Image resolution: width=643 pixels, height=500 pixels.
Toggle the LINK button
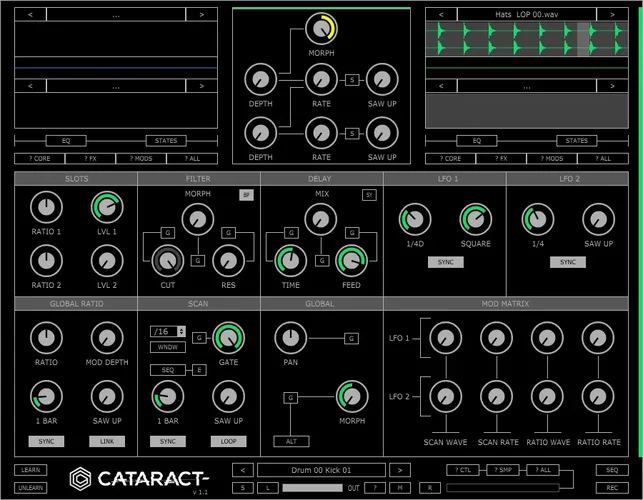click(x=107, y=441)
